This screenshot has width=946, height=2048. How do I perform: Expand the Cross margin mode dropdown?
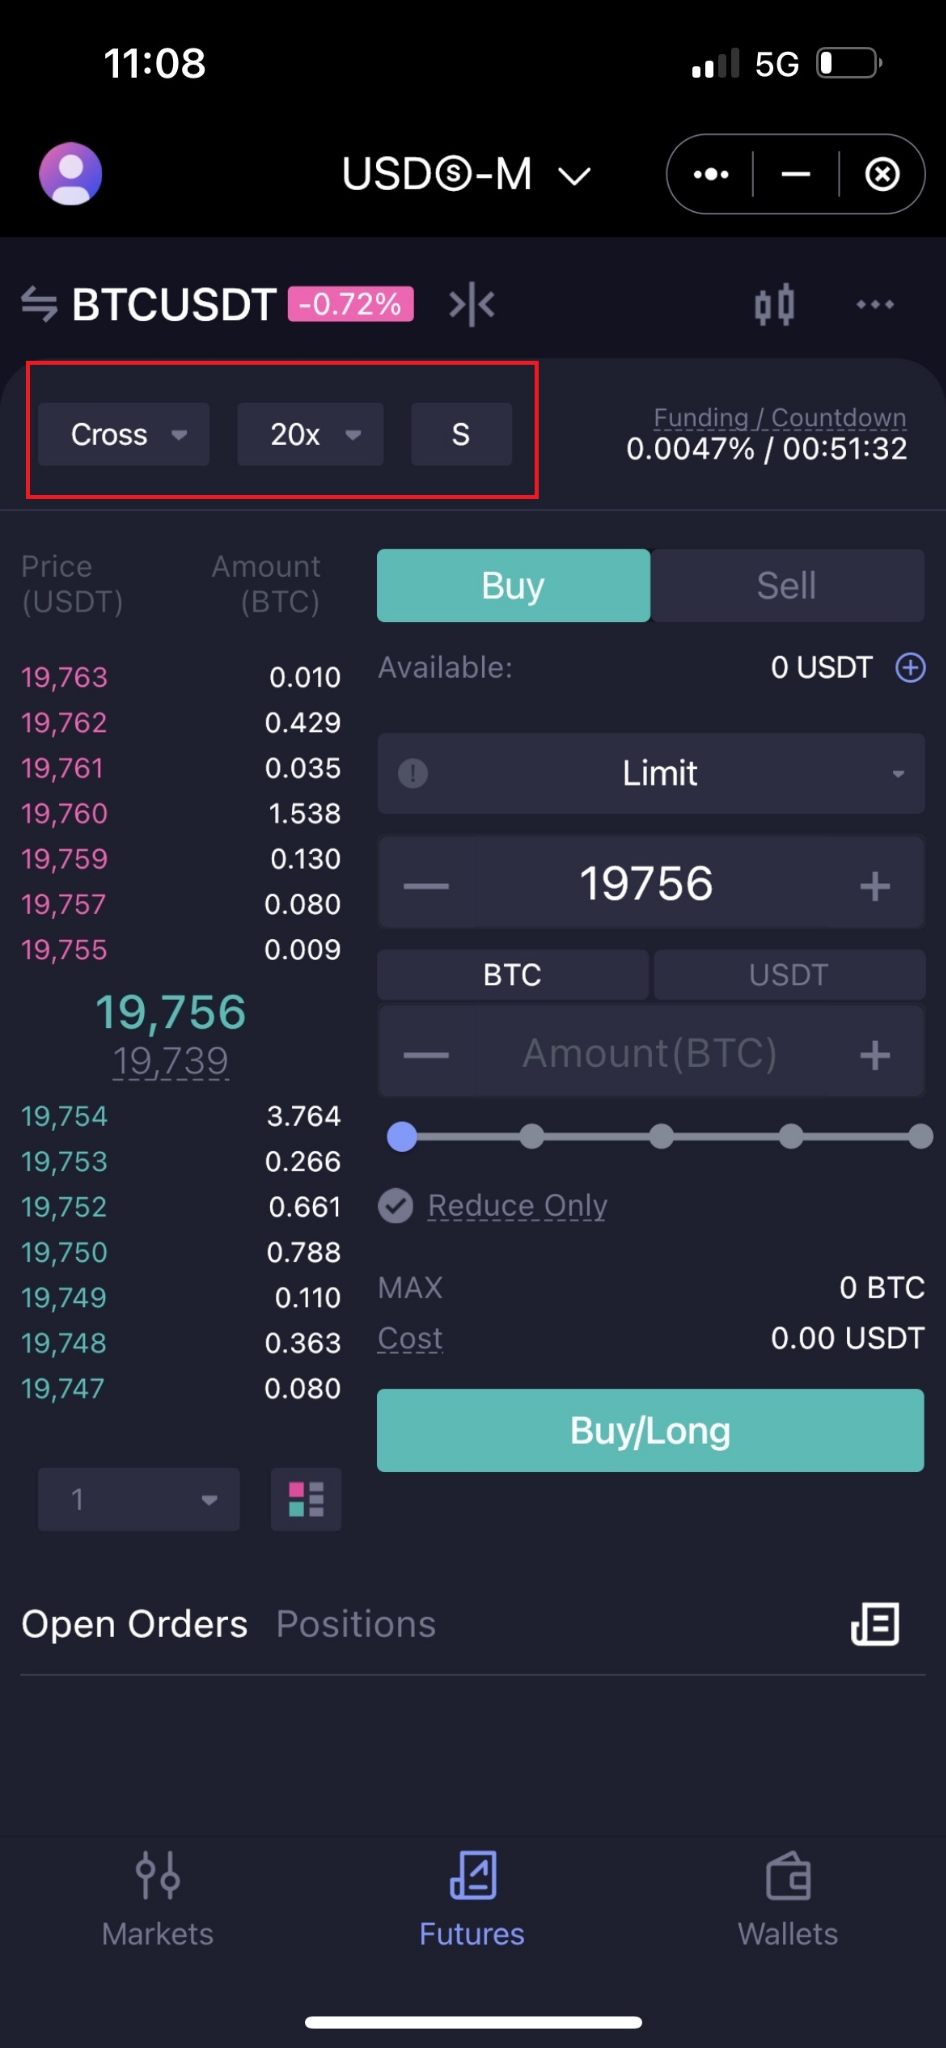coord(124,435)
